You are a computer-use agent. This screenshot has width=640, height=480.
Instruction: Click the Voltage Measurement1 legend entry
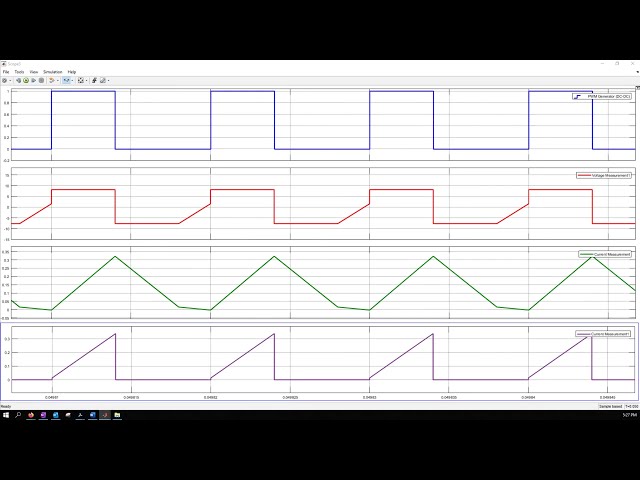click(x=604, y=175)
